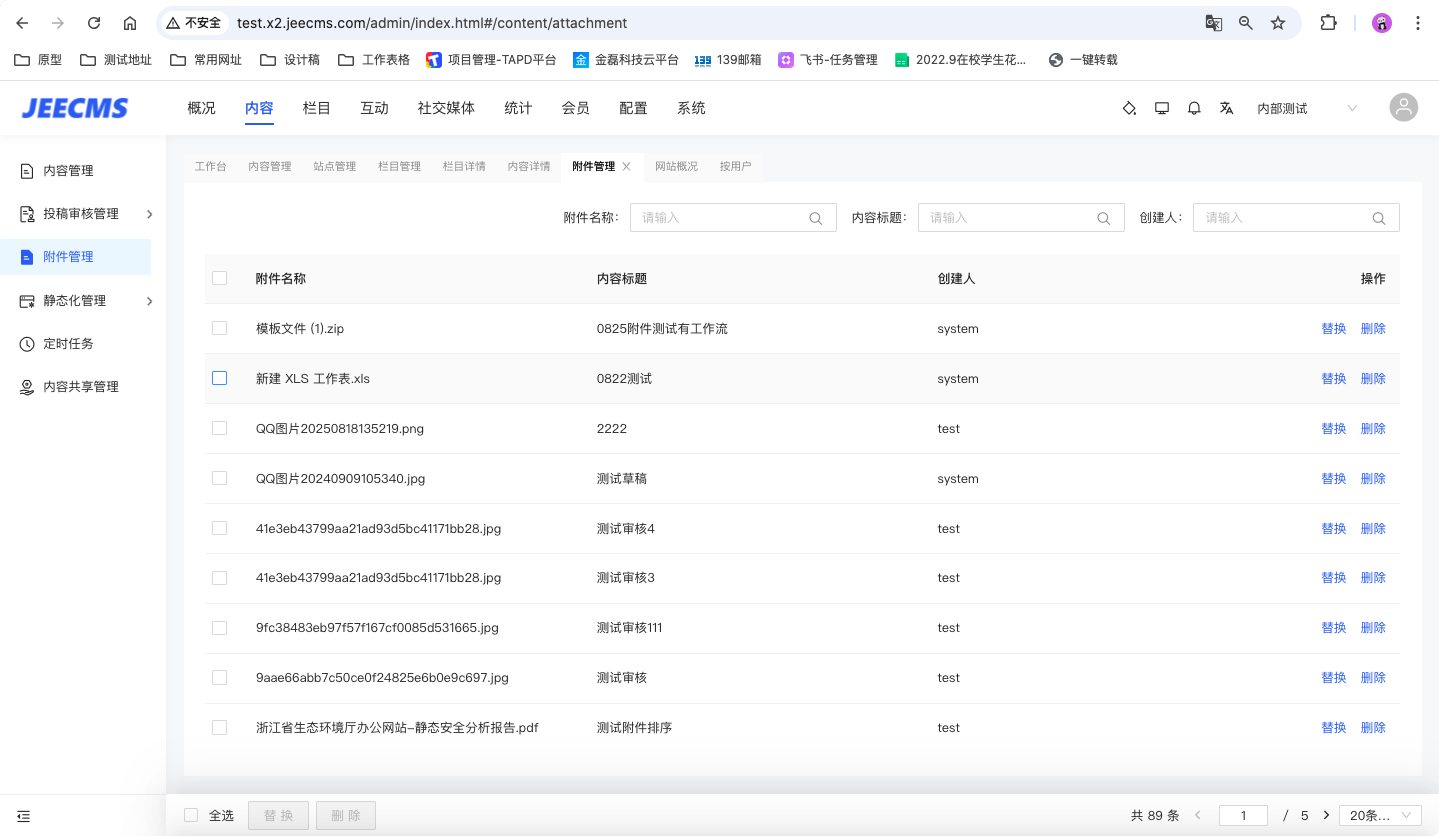Click search icon in 创建人 field
This screenshot has width=1439, height=836.
1379,218
